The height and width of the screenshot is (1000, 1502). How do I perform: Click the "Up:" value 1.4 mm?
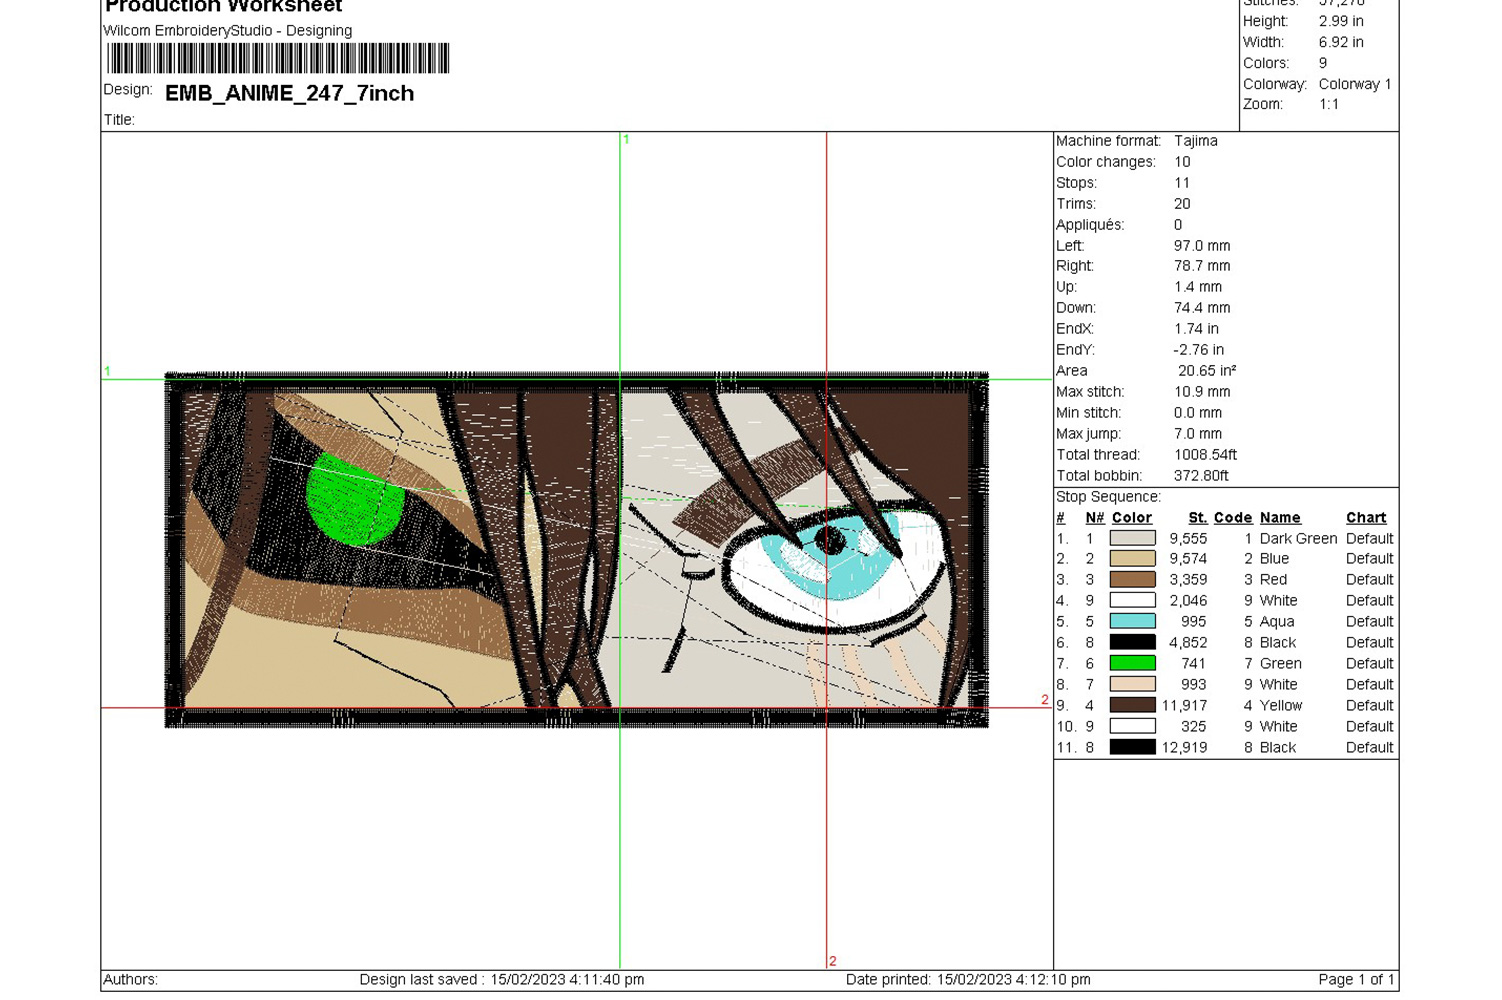tap(1198, 287)
